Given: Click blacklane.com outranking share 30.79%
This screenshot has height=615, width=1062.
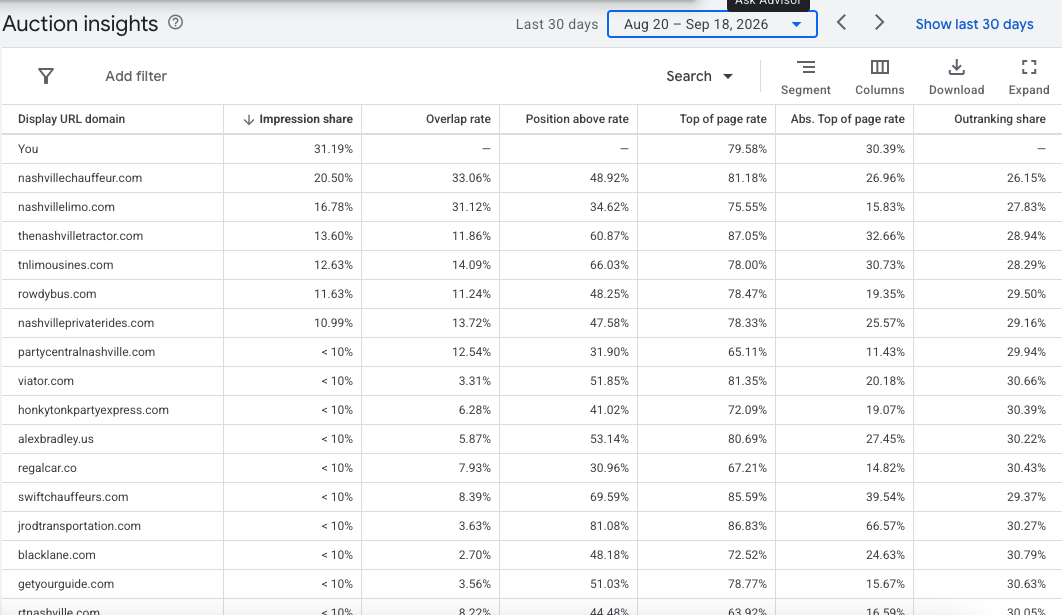Looking at the screenshot, I should click(1026, 555).
